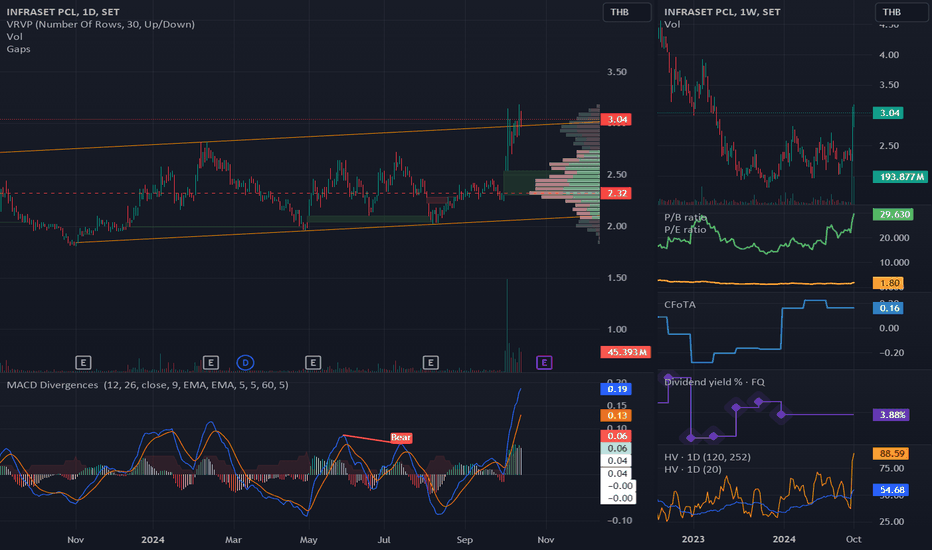932x550 pixels.
Task: Click the 193.877M weekly volume label
Action: [x=900, y=177]
